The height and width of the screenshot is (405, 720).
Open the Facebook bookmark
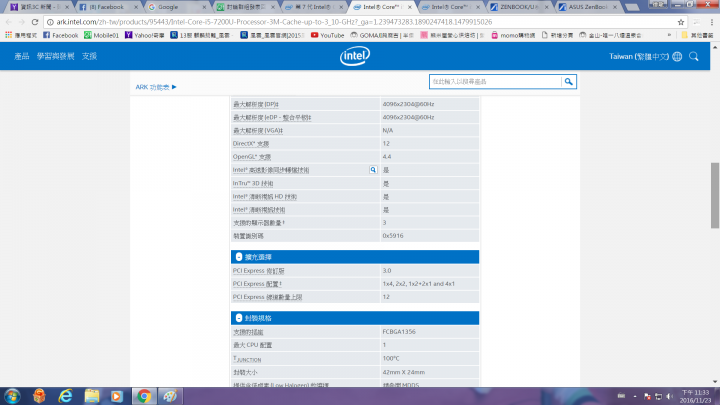tap(61, 35)
